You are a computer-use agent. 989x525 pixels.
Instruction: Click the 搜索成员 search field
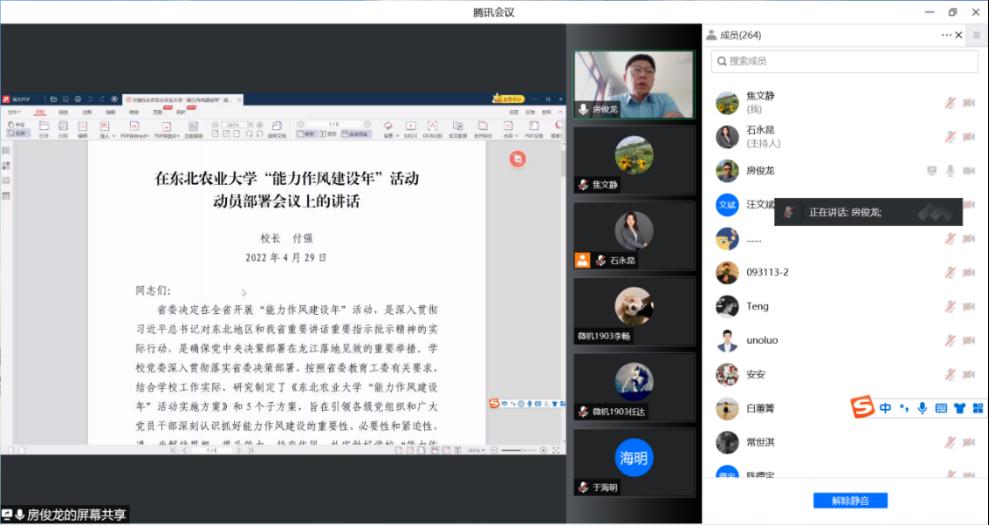(845, 61)
